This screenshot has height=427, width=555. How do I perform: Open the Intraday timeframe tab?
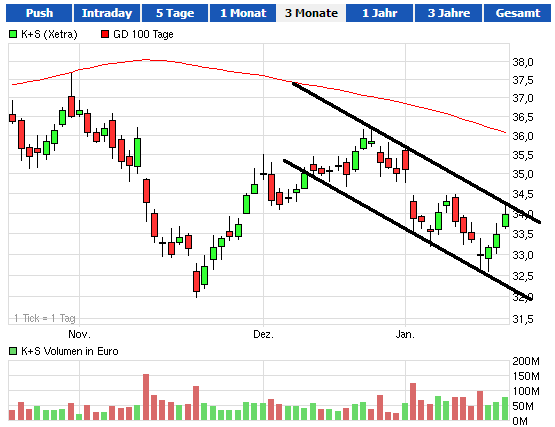pos(107,13)
